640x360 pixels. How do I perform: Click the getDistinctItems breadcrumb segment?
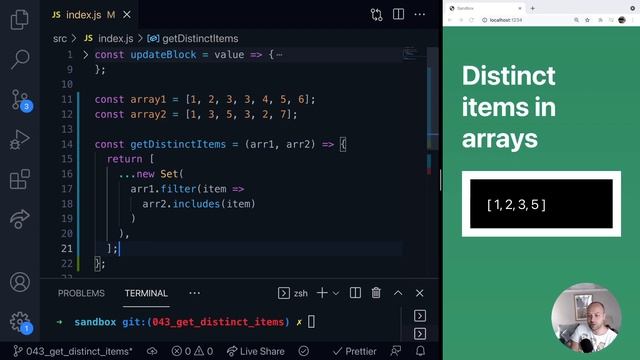pos(193,38)
